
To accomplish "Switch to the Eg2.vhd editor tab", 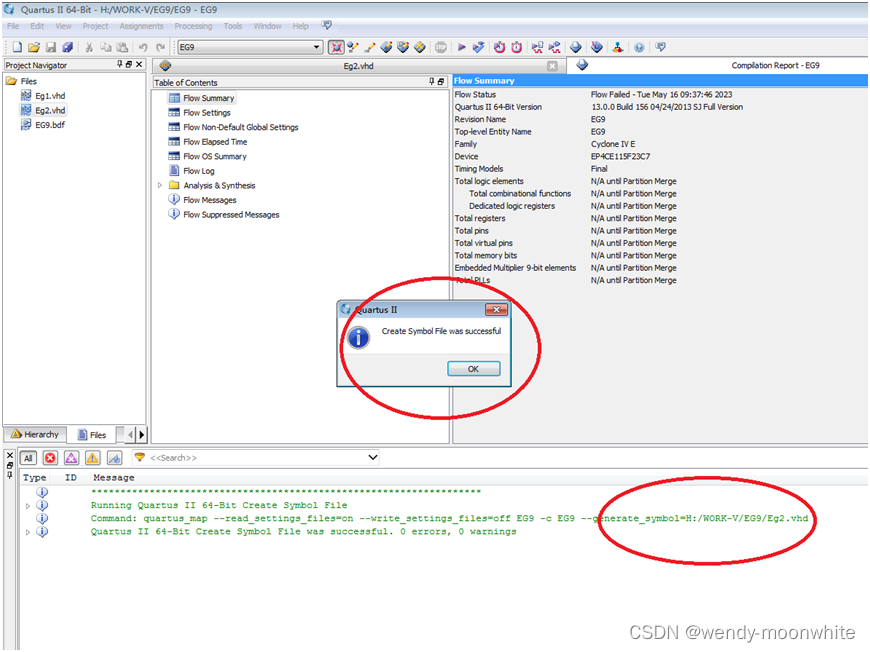I will pyautogui.click(x=358, y=65).
